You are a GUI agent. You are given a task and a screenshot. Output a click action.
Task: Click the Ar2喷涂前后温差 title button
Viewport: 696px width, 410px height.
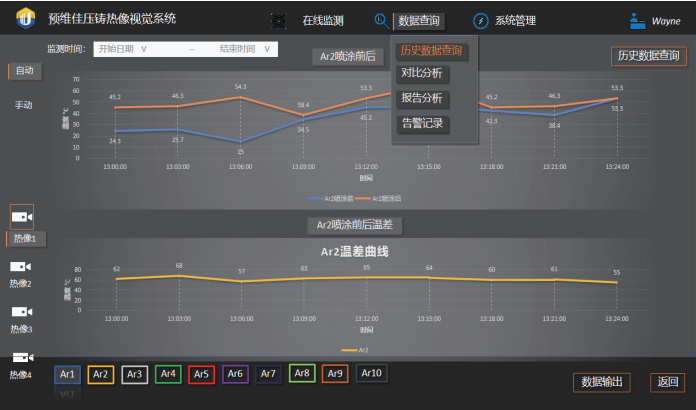tap(355, 225)
